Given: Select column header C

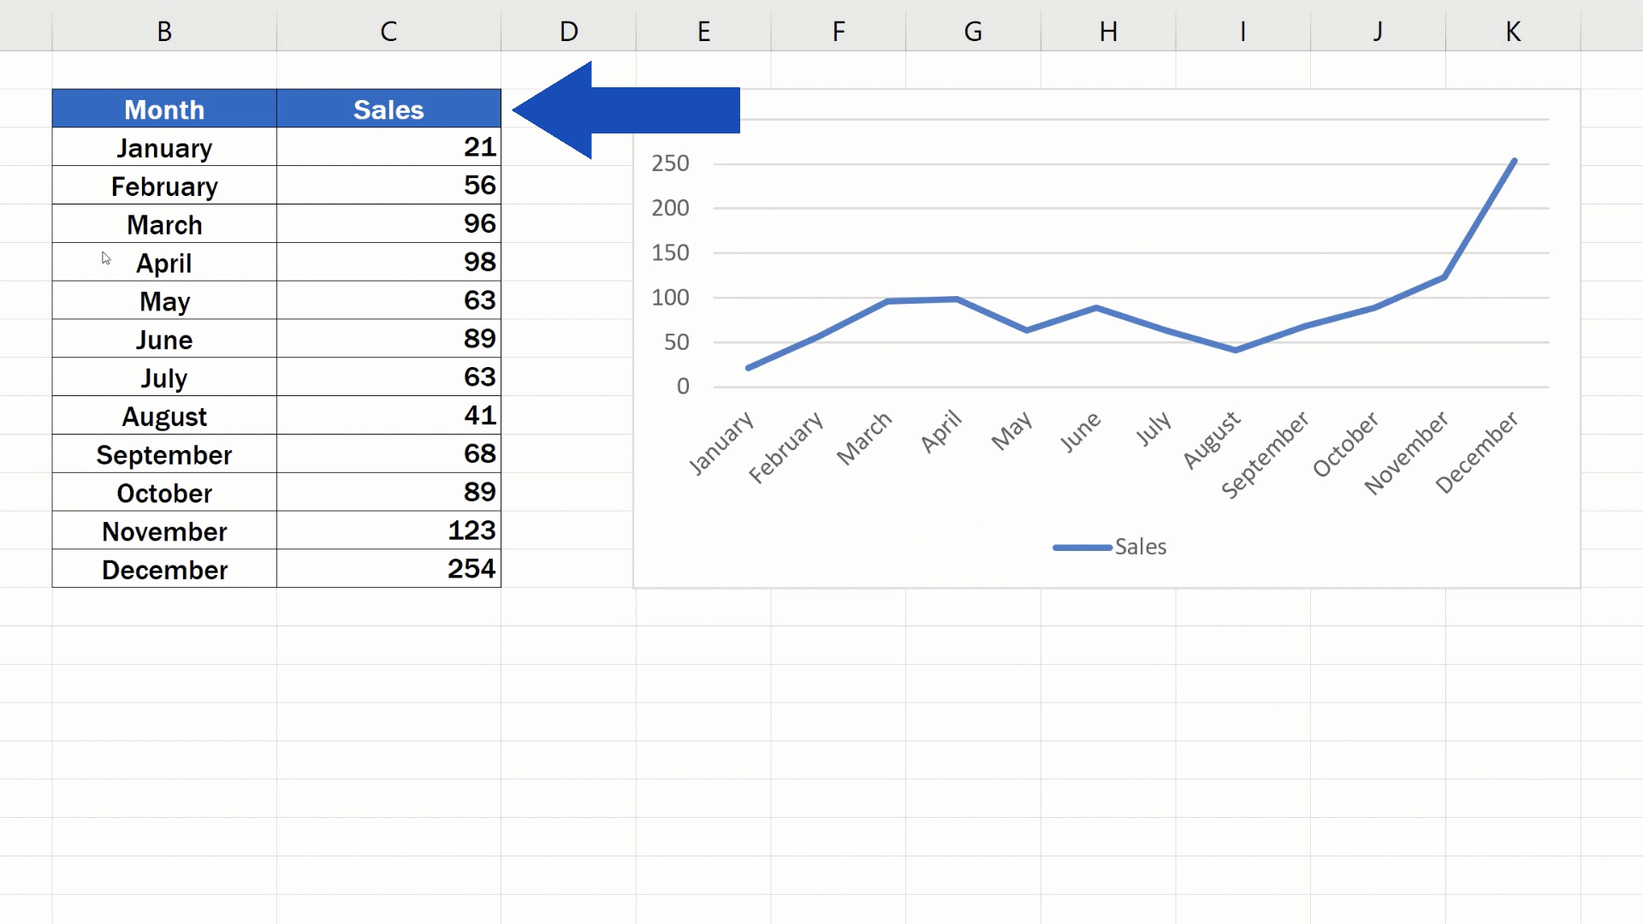Looking at the screenshot, I should pyautogui.click(x=388, y=31).
